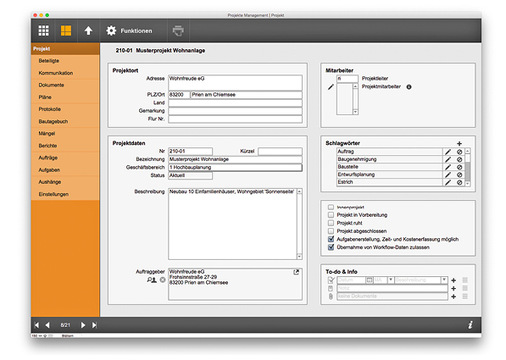
Task: Open Auftraggeber contact in new window
Action: [x=296, y=272]
